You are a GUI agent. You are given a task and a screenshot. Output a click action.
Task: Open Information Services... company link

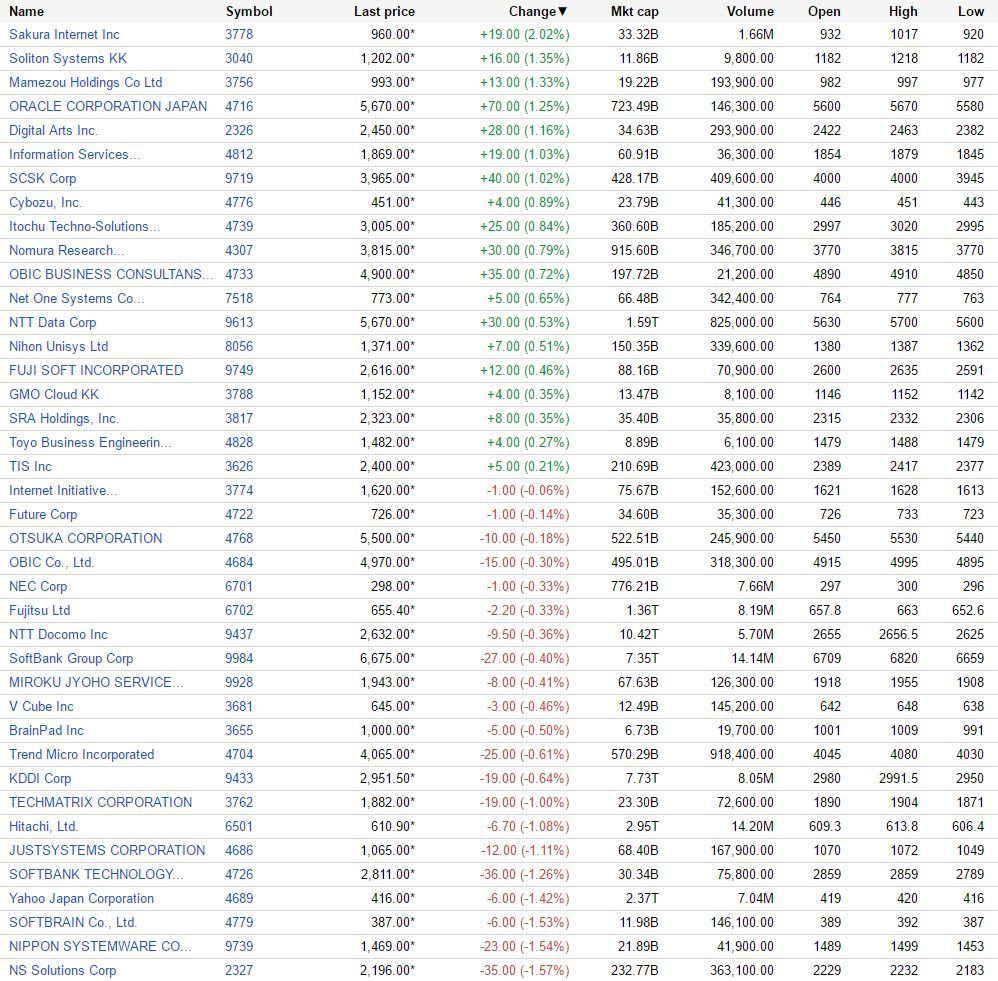pos(74,155)
